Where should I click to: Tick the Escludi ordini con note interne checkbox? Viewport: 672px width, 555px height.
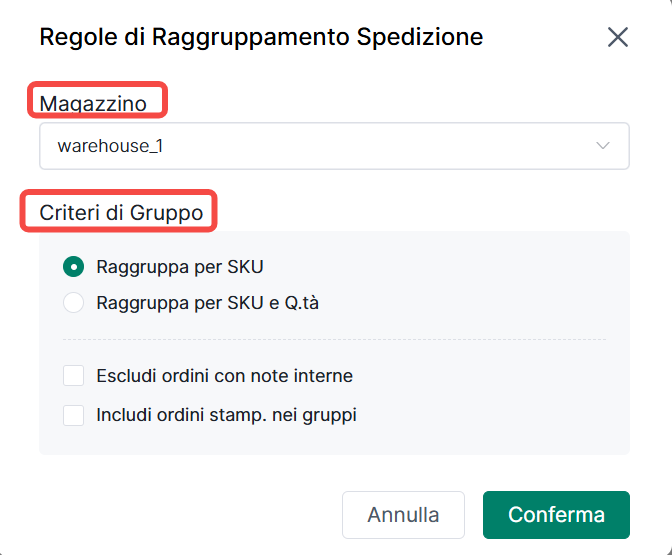click(x=73, y=376)
